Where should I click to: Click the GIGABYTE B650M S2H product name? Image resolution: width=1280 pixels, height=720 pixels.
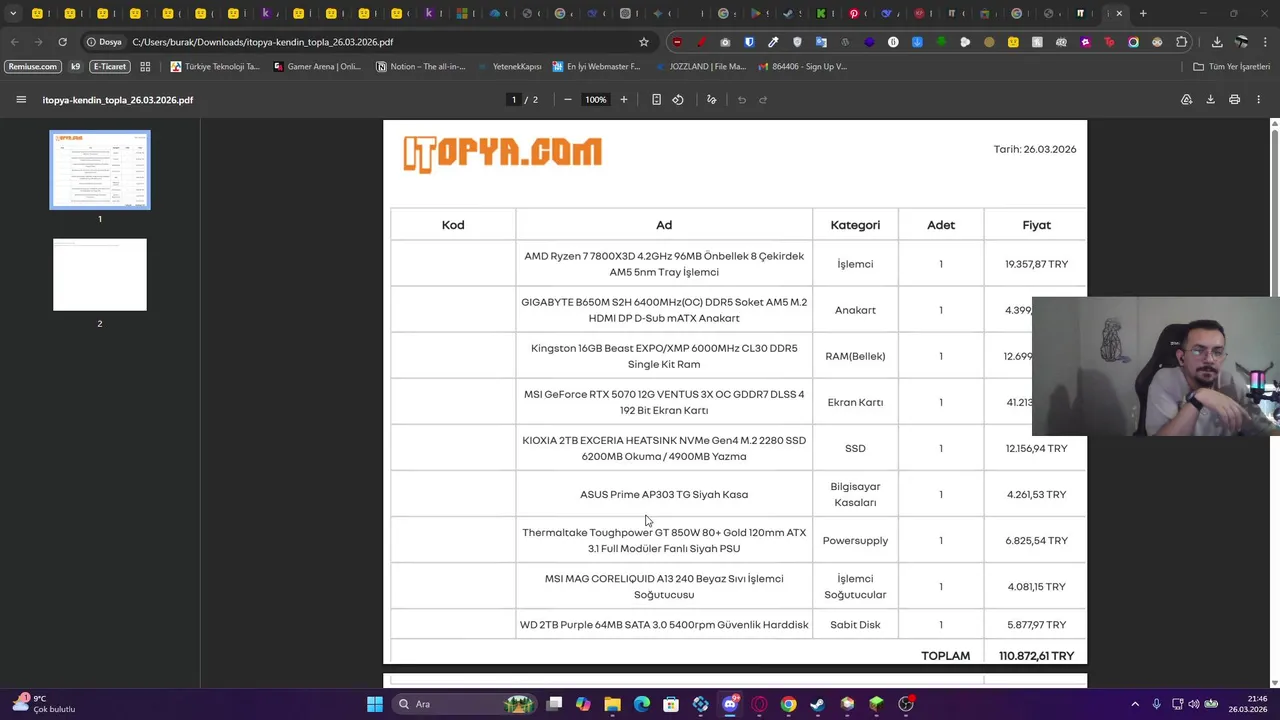pos(664,310)
